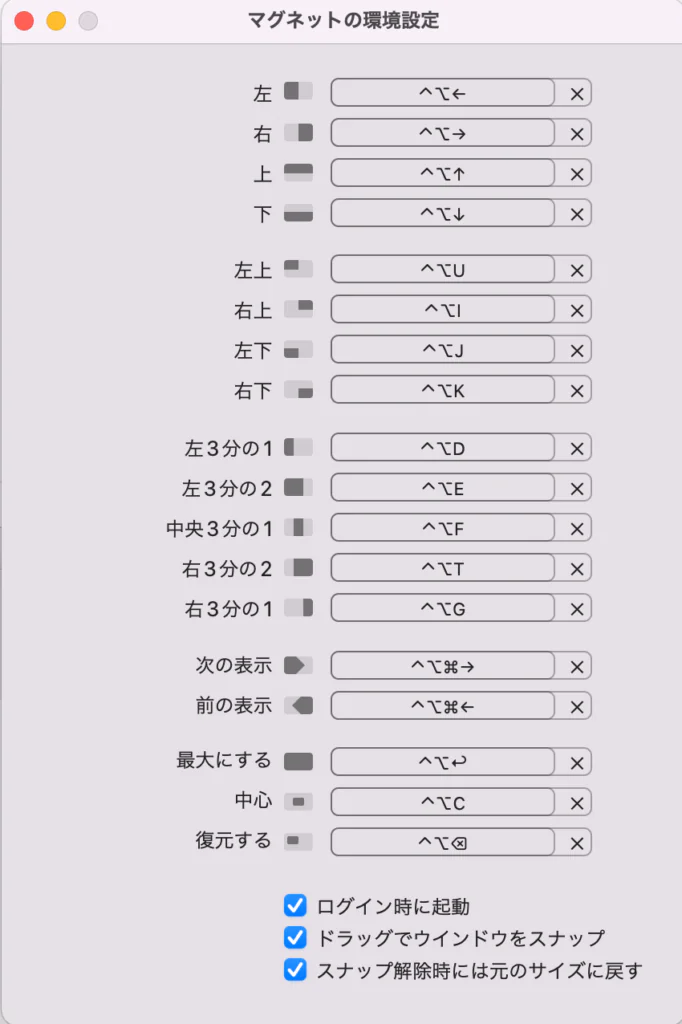
Task: Click the right two-thirds (右3分の2) layout icon
Action: point(299,568)
